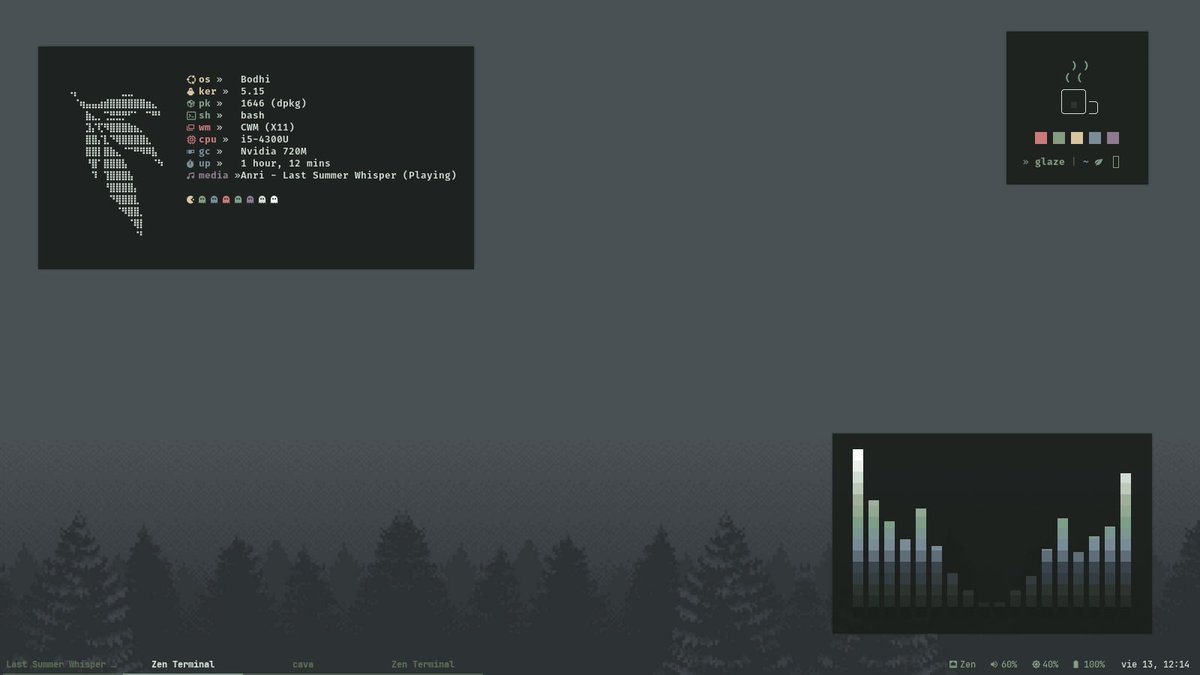Click the 'Bodhi' os value

[255, 79]
